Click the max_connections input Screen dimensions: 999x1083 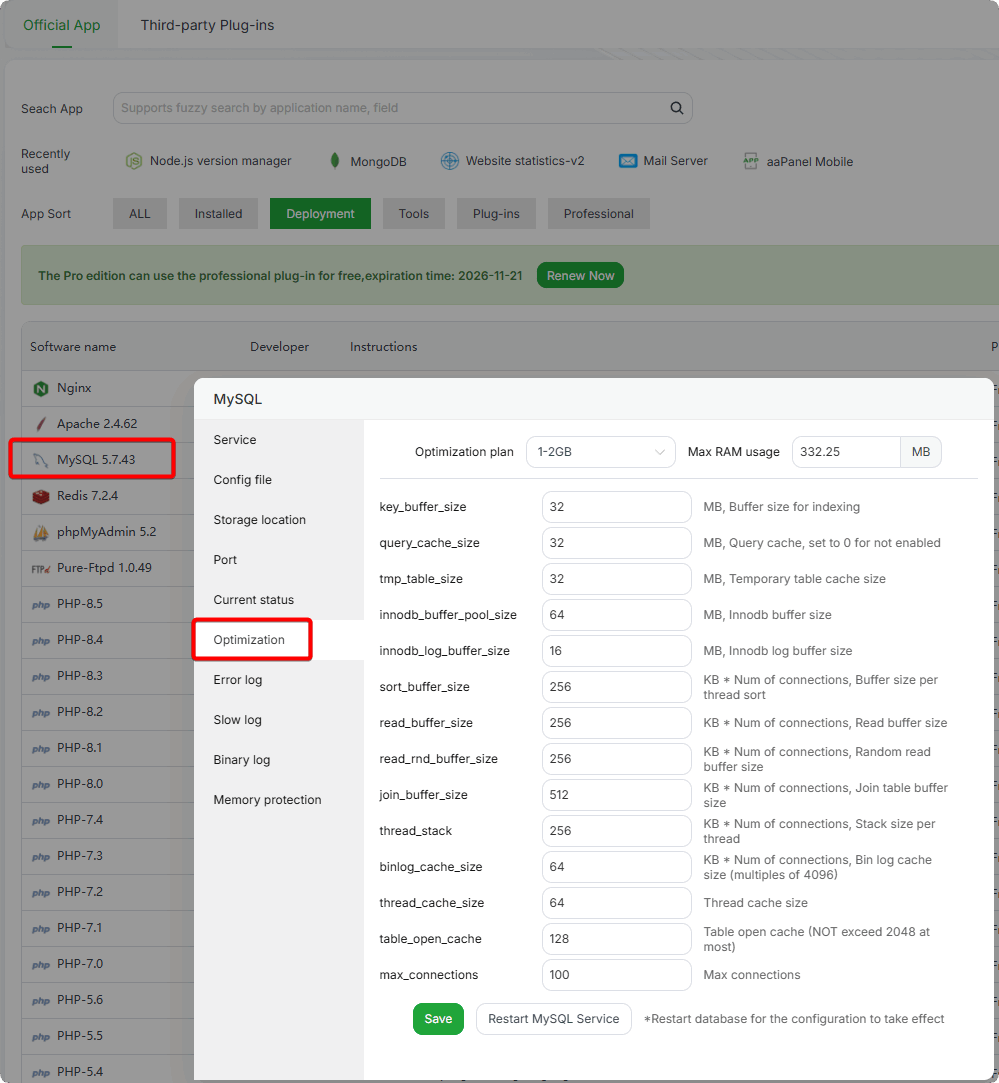[x=616, y=975]
